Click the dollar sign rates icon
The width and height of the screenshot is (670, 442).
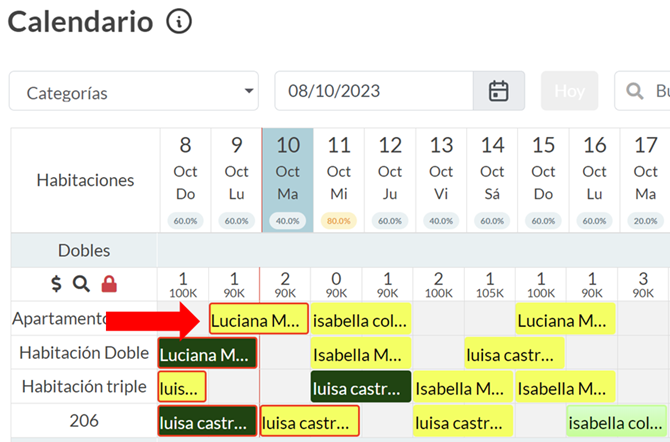[56, 284]
